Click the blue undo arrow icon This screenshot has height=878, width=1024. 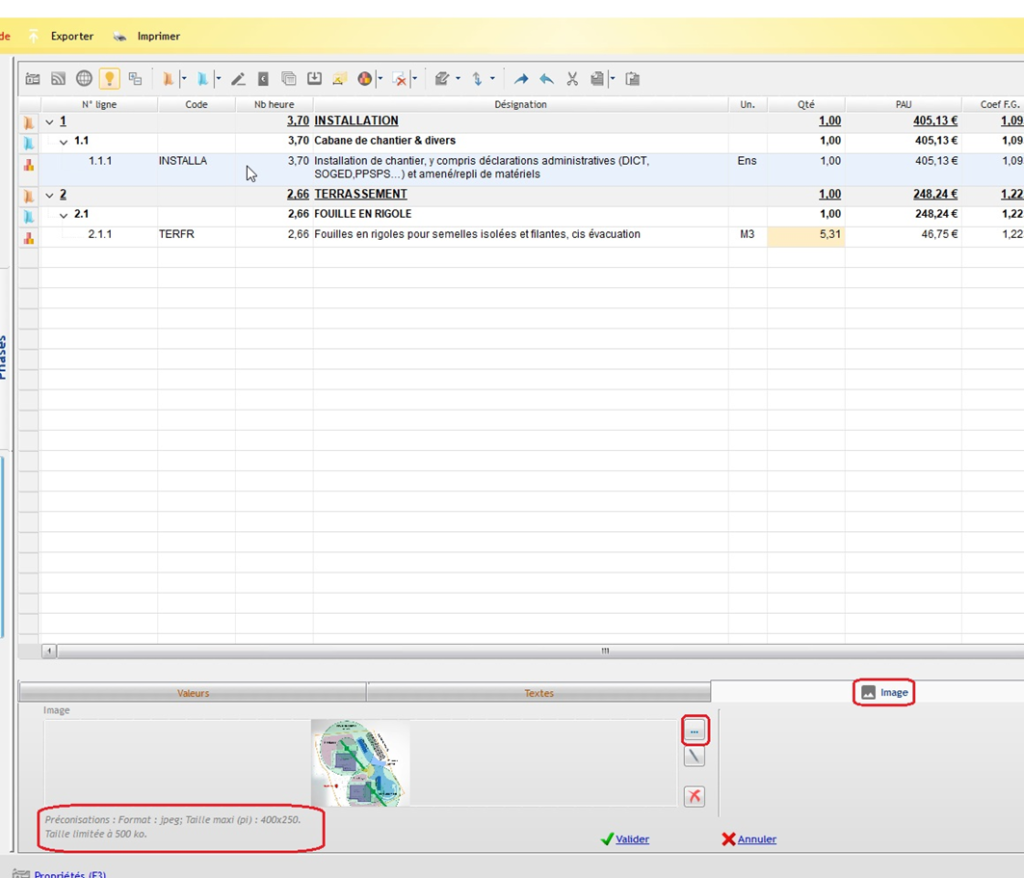coord(546,79)
